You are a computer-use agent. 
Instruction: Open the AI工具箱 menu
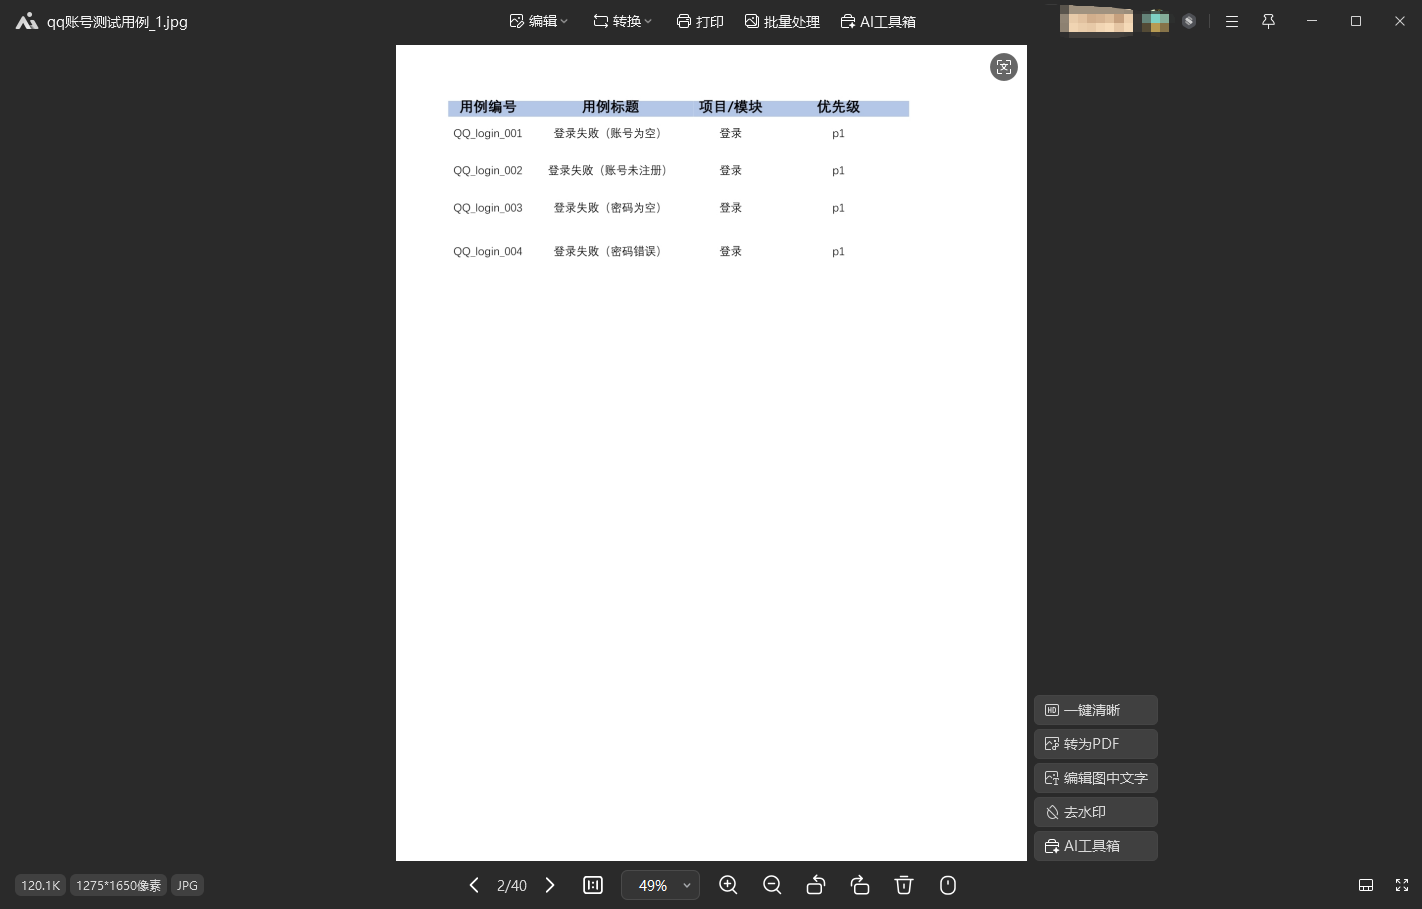click(x=878, y=20)
